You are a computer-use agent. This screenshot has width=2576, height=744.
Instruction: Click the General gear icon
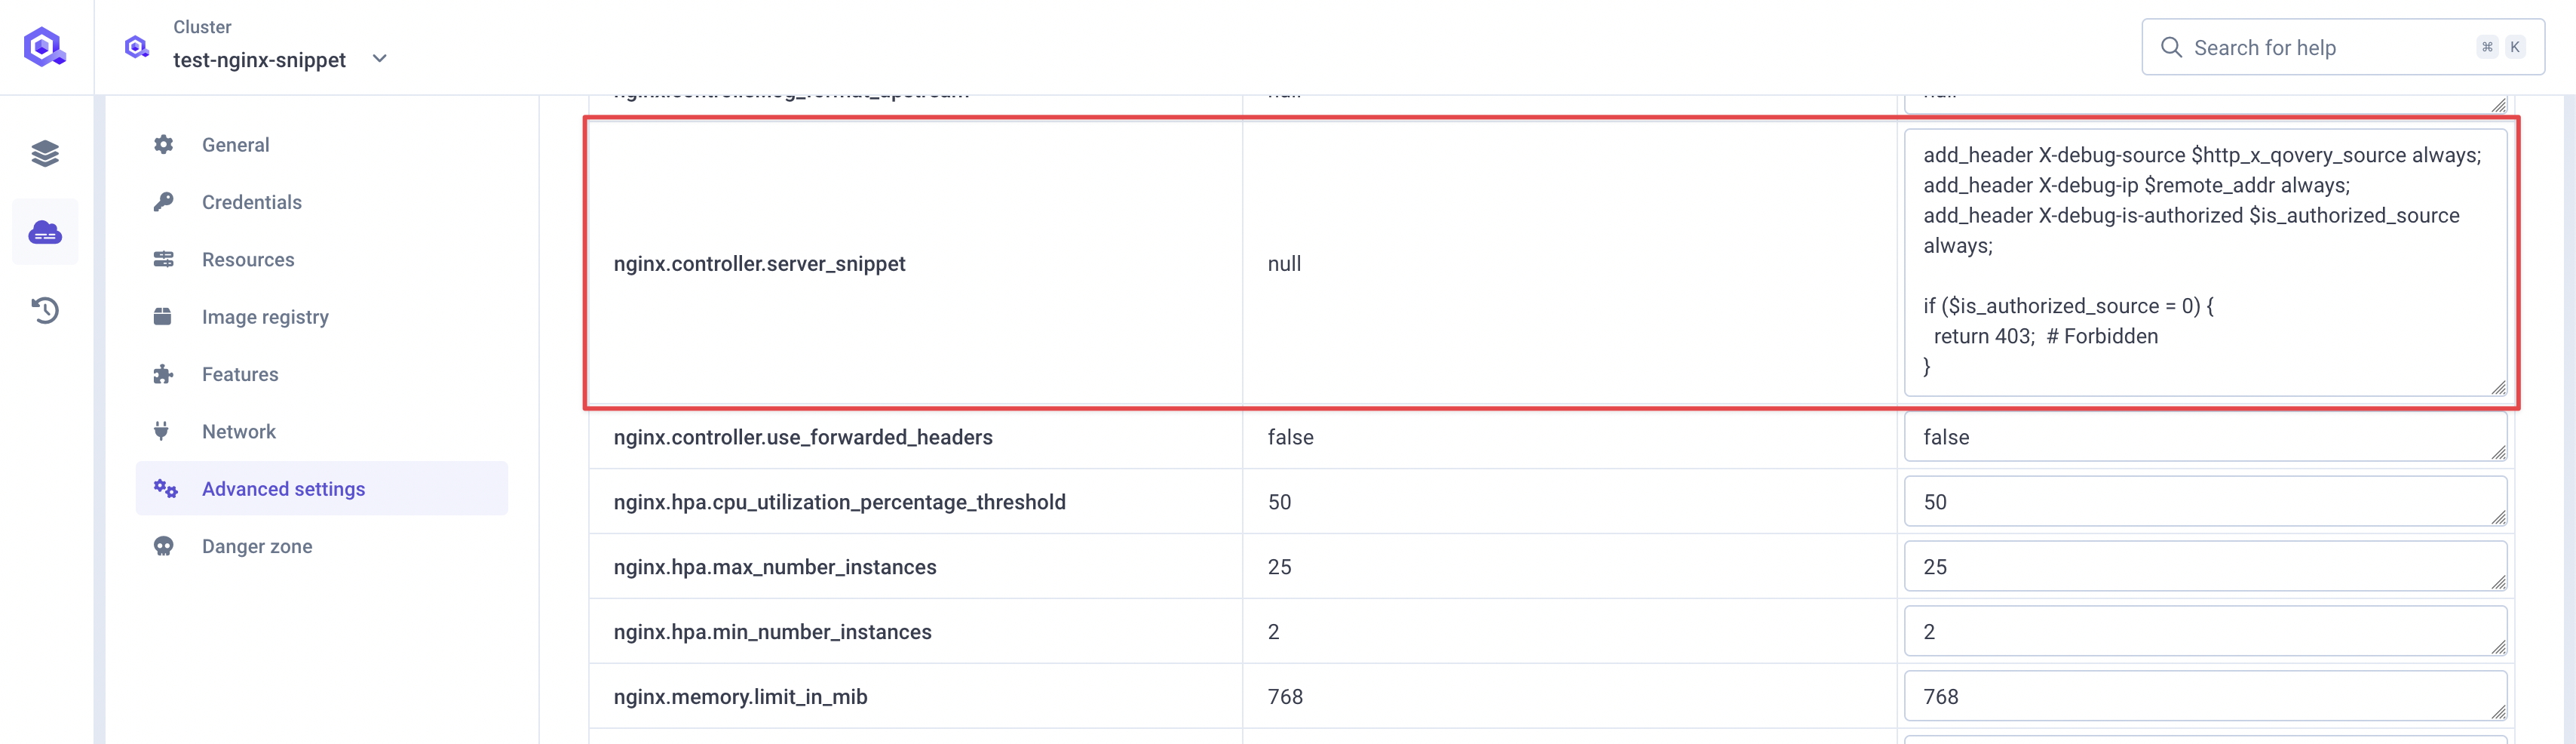(x=164, y=144)
